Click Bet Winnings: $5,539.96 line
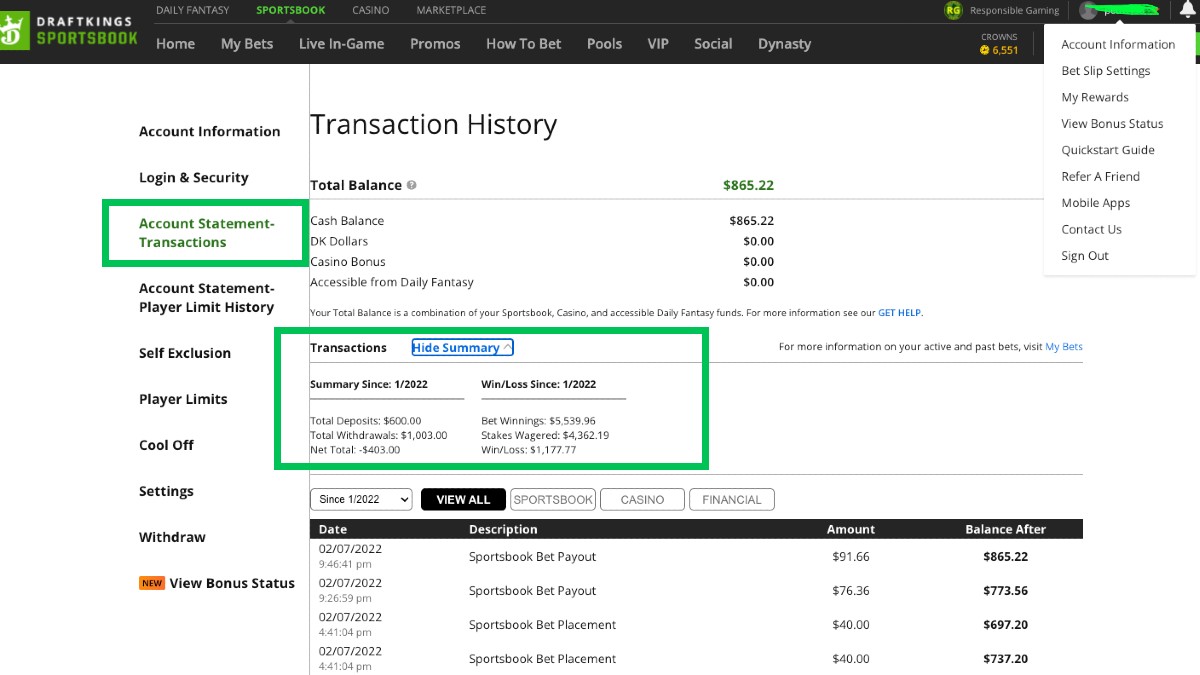Image resolution: width=1200 pixels, height=675 pixels. click(x=538, y=421)
